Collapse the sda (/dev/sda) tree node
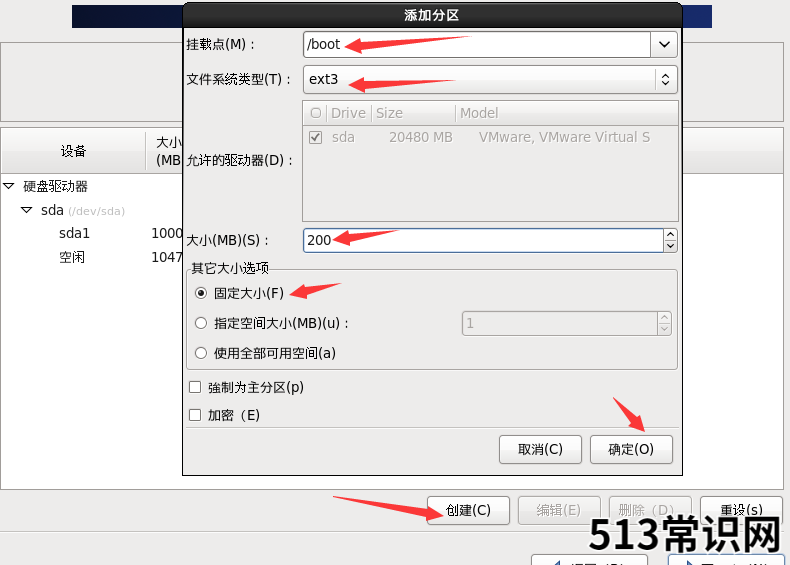 pos(27,210)
